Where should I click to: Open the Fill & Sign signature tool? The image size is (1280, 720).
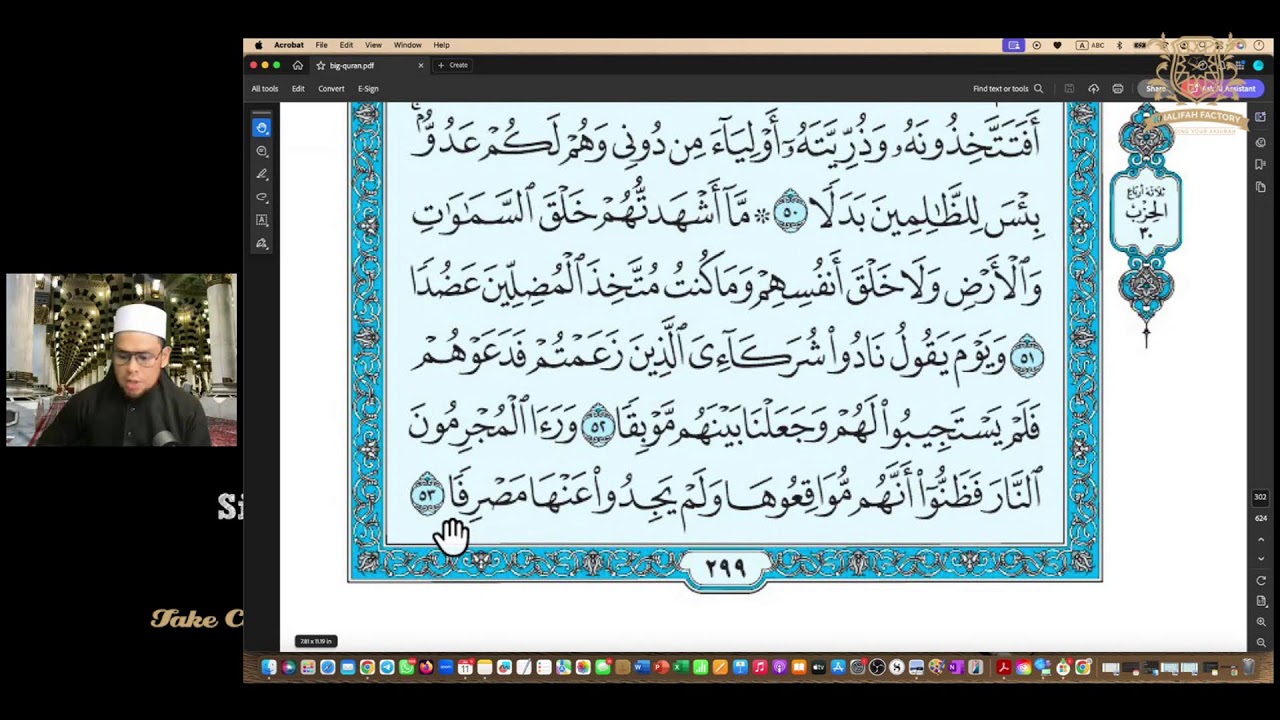pos(262,243)
